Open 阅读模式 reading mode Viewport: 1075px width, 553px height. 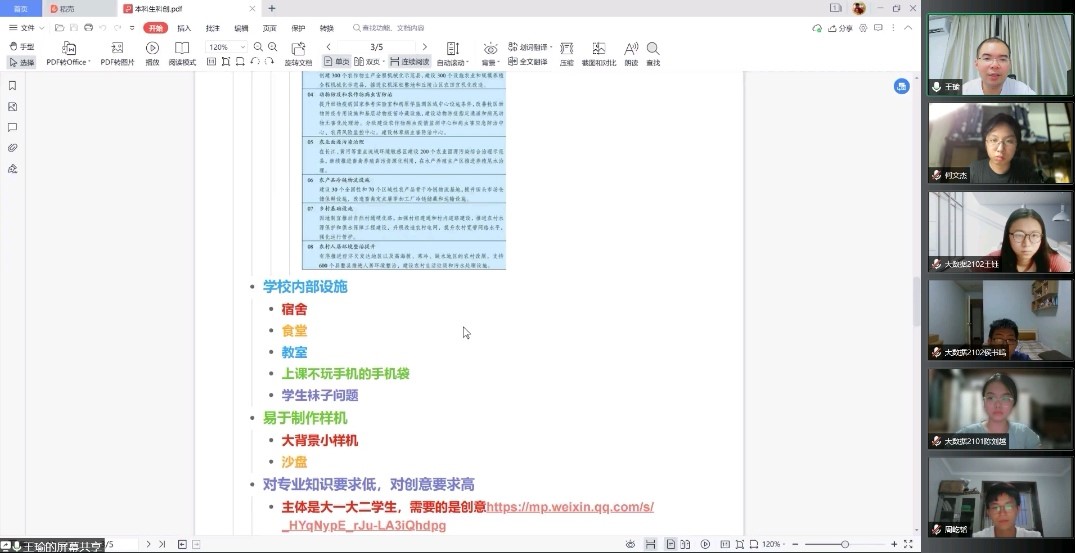click(x=182, y=53)
